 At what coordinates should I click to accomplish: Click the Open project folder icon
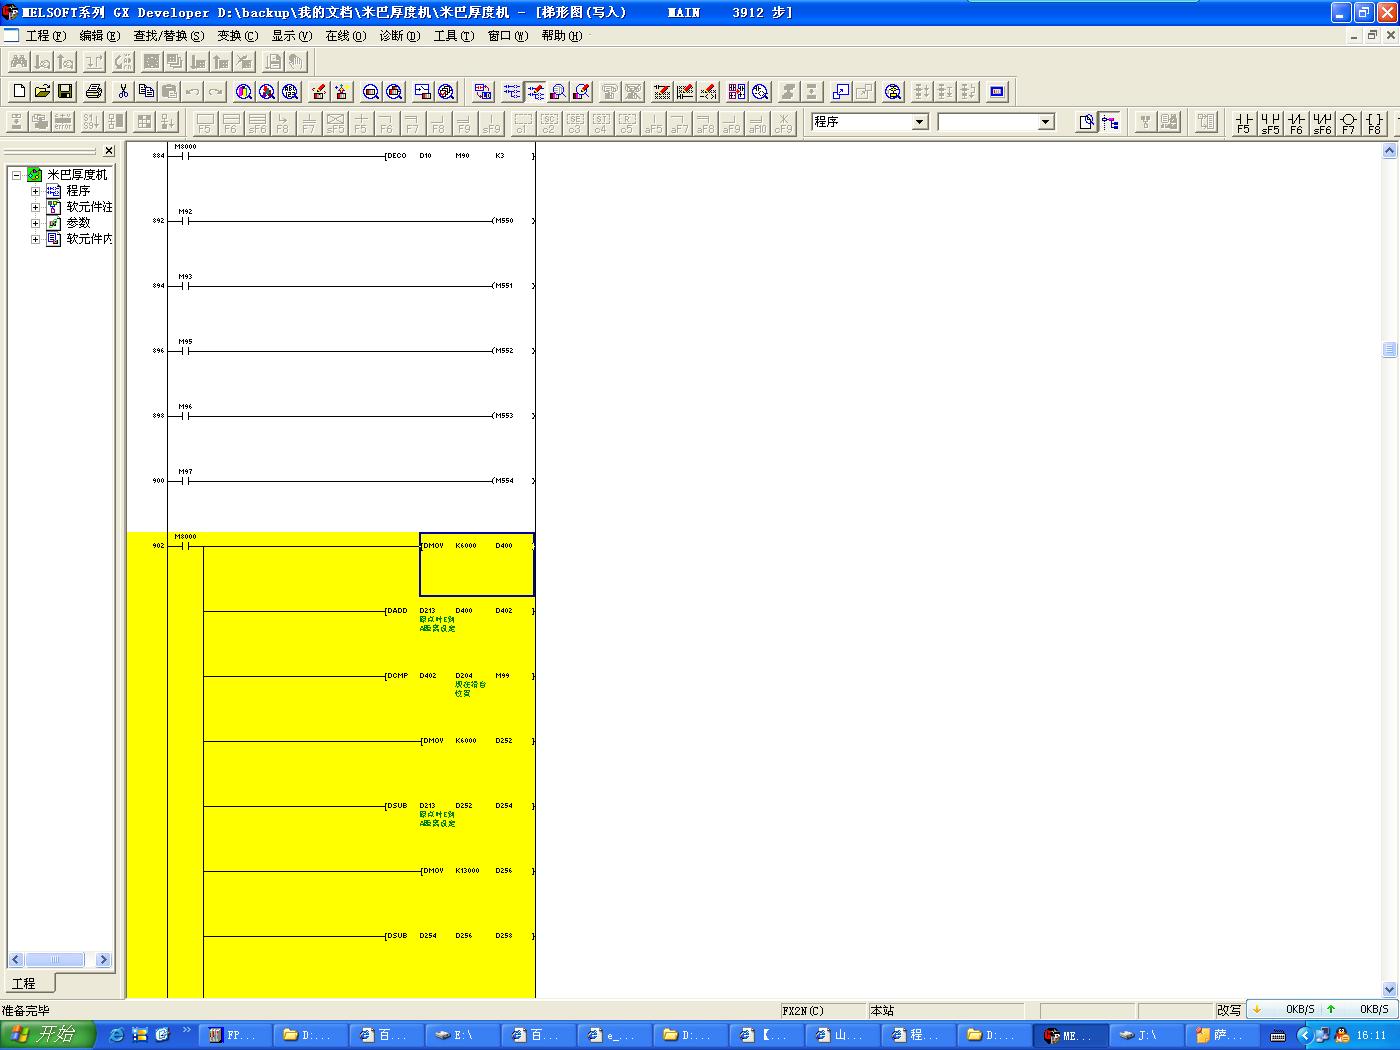[x=42, y=92]
